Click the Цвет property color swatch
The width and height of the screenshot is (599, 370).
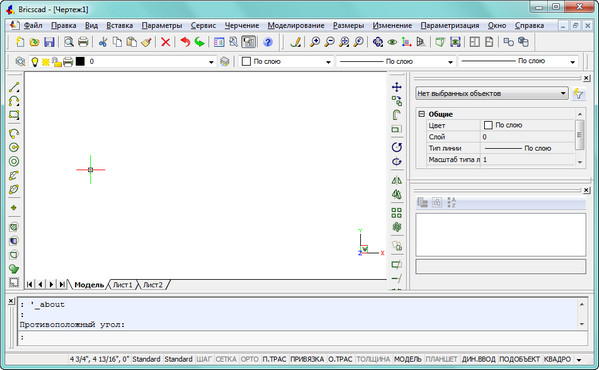pos(488,125)
